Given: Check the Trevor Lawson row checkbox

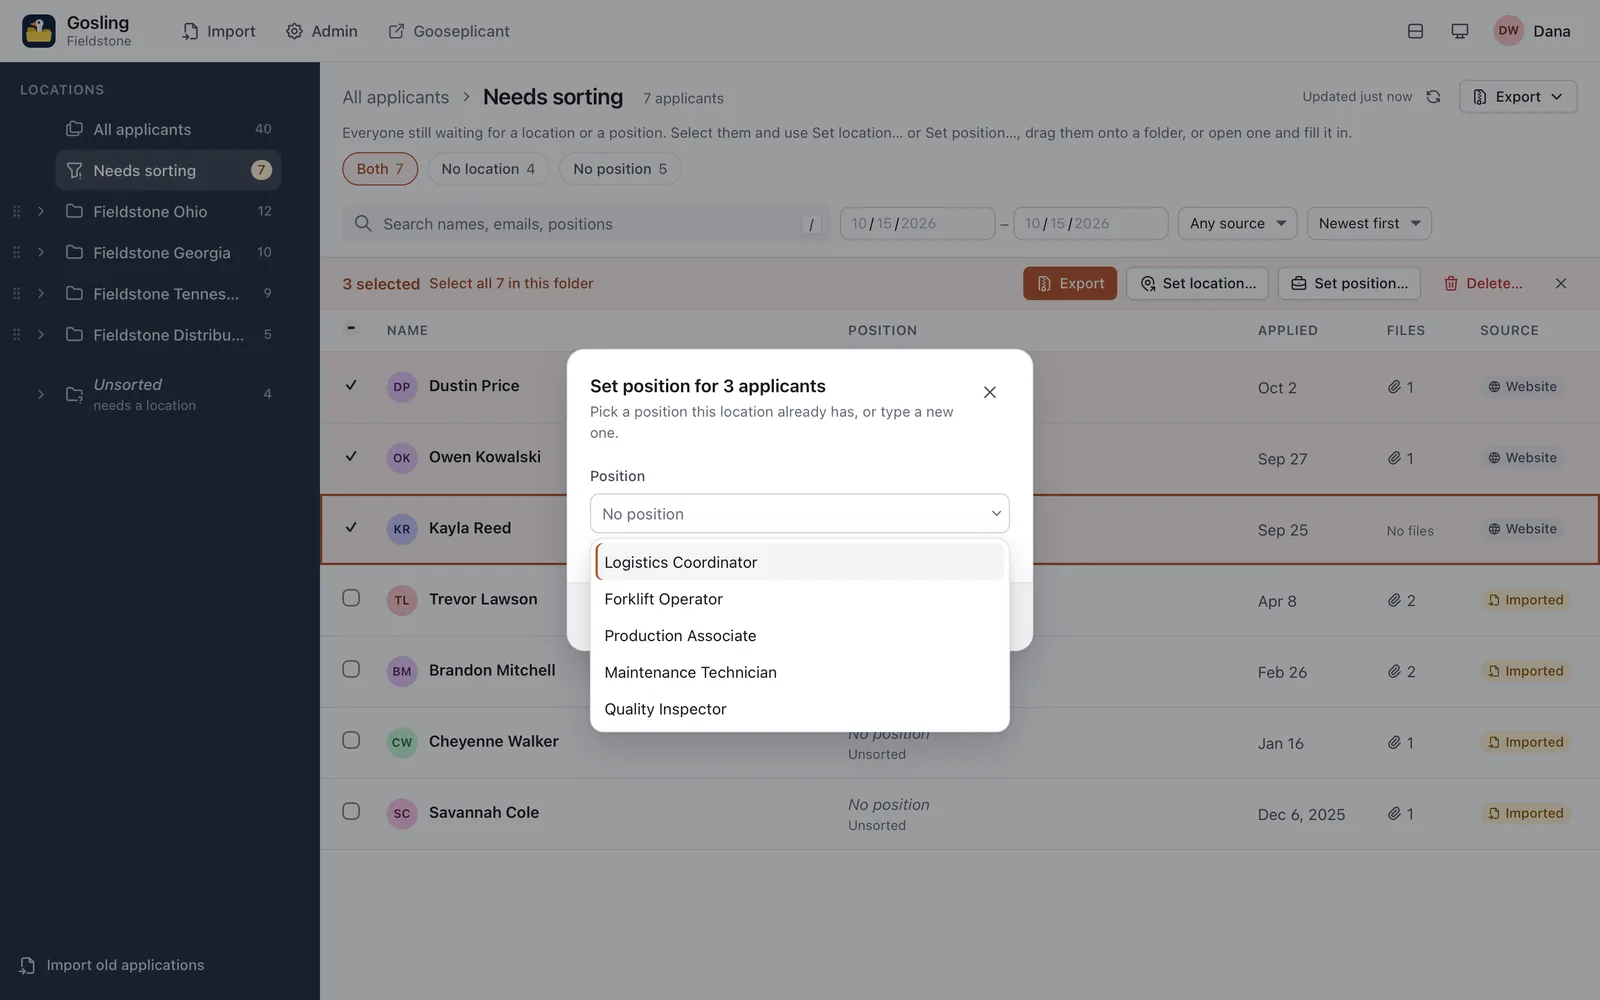Looking at the screenshot, I should [351, 598].
